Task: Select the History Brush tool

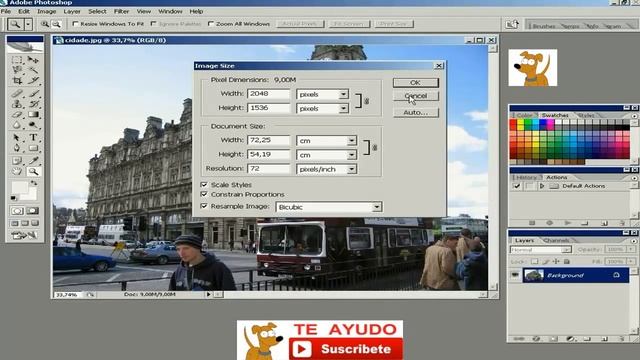Action: pyautogui.click(x=33, y=104)
